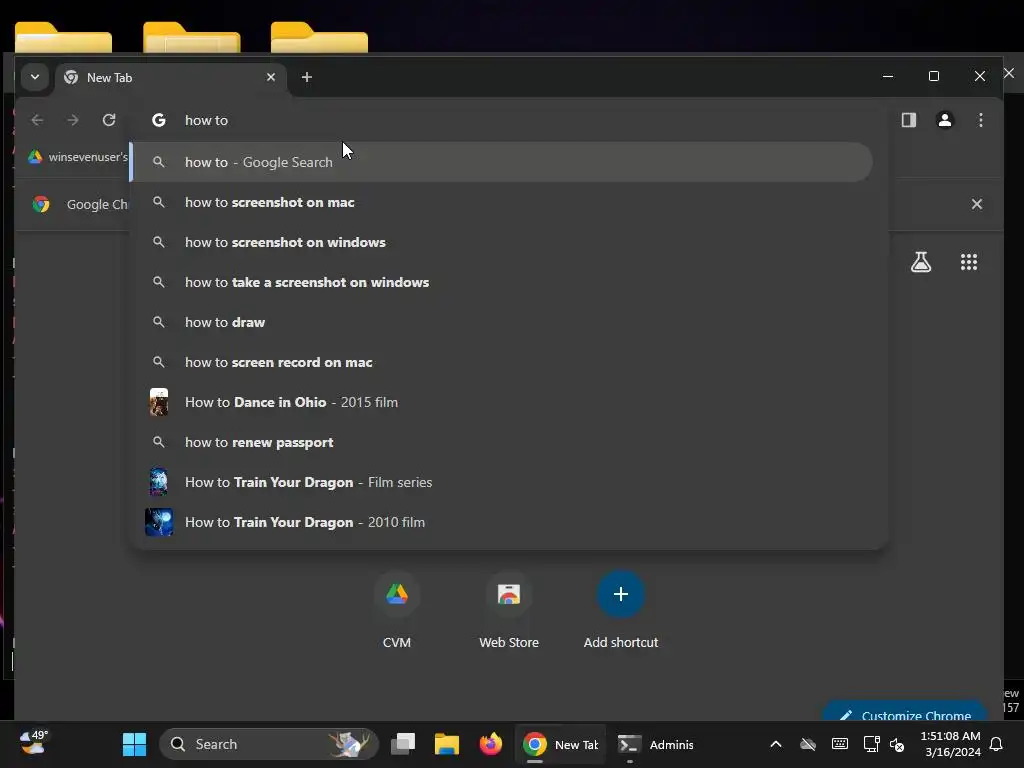Go forward using the forward arrow
Viewport: 1024px width, 768px height.
[73, 120]
